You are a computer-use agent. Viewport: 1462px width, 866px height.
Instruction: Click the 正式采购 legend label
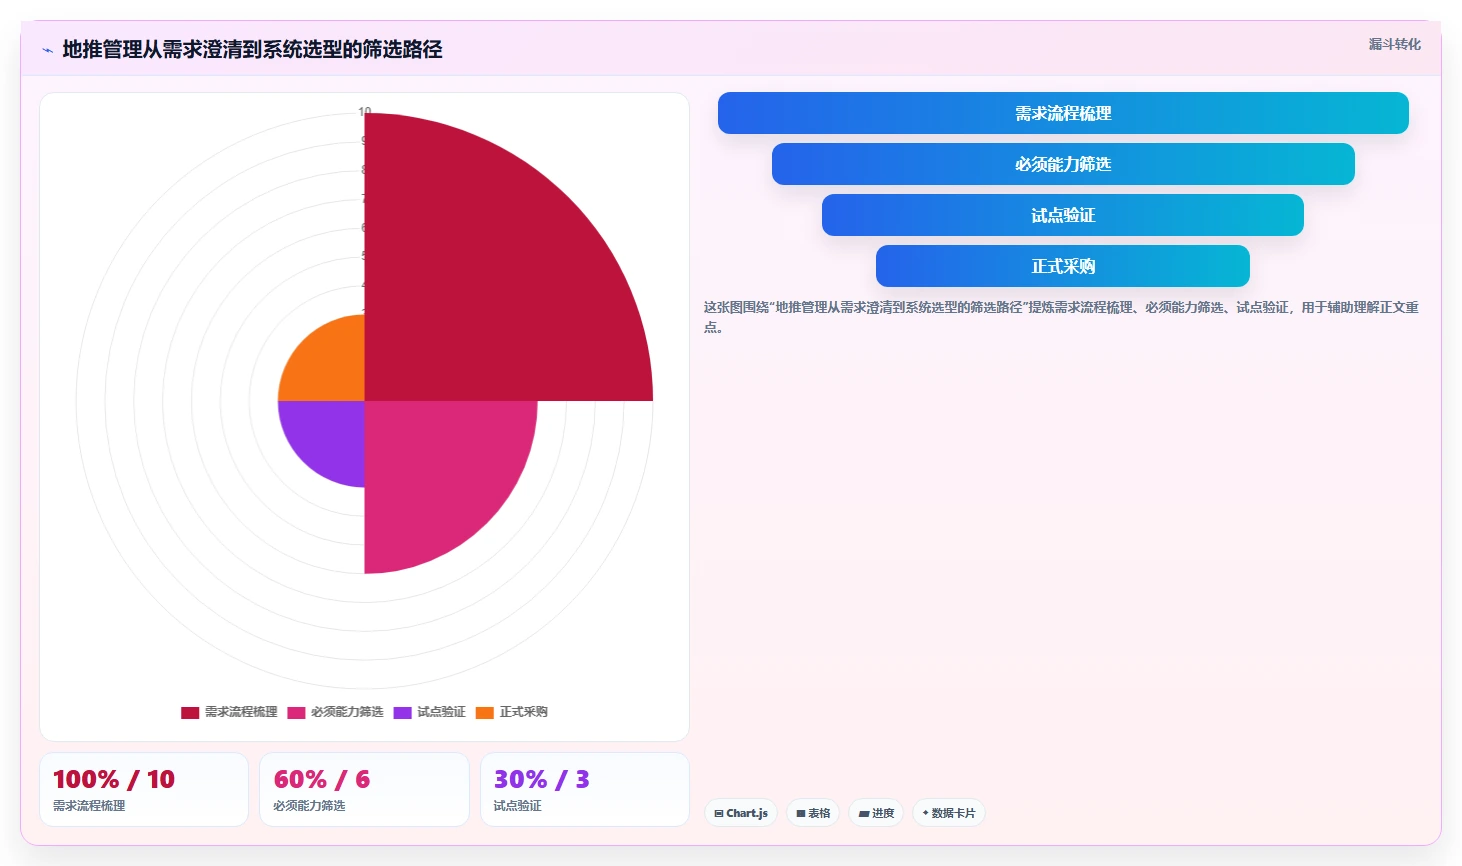tap(524, 712)
